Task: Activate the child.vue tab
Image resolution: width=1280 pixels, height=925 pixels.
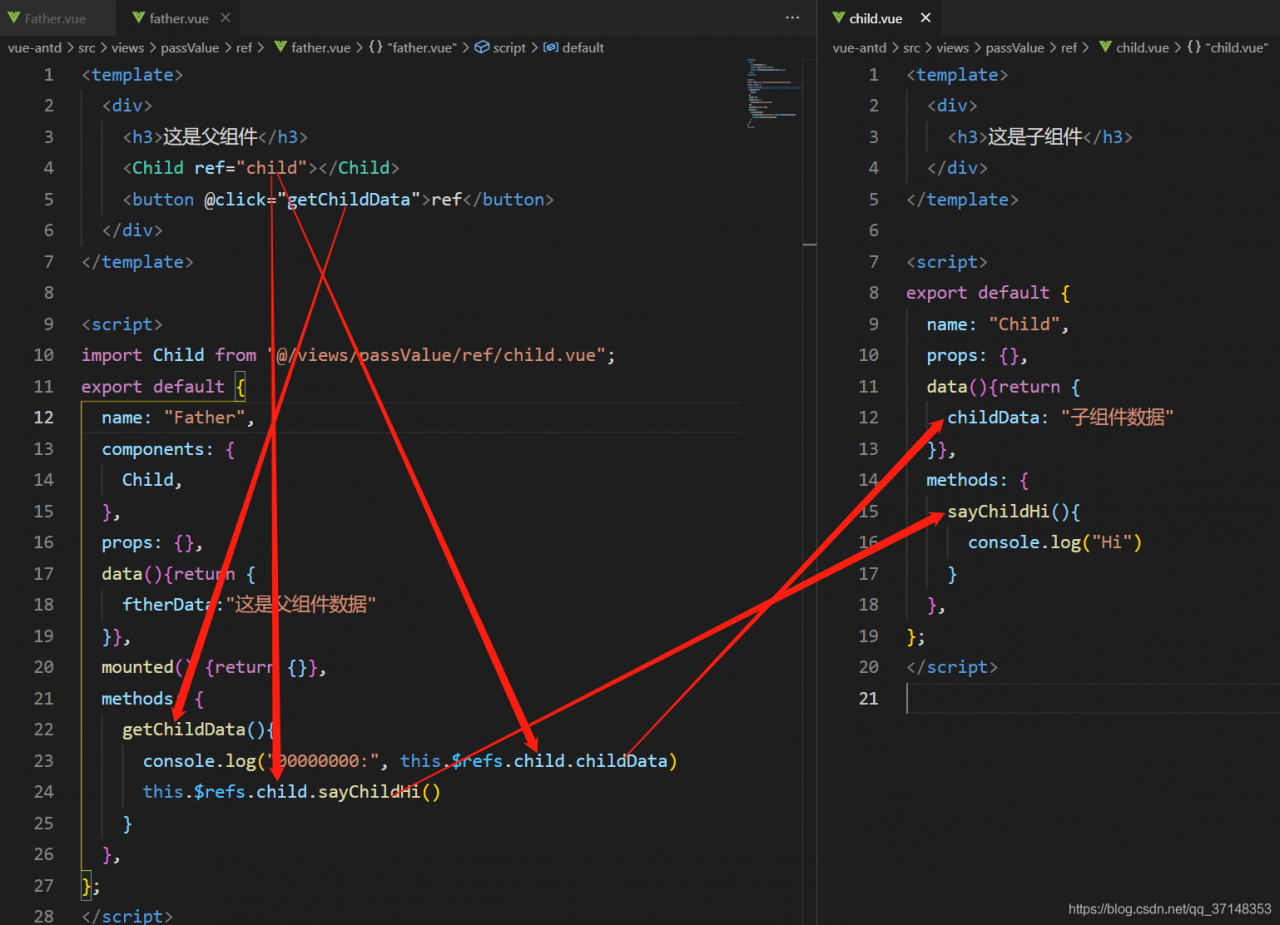Action: 876,18
